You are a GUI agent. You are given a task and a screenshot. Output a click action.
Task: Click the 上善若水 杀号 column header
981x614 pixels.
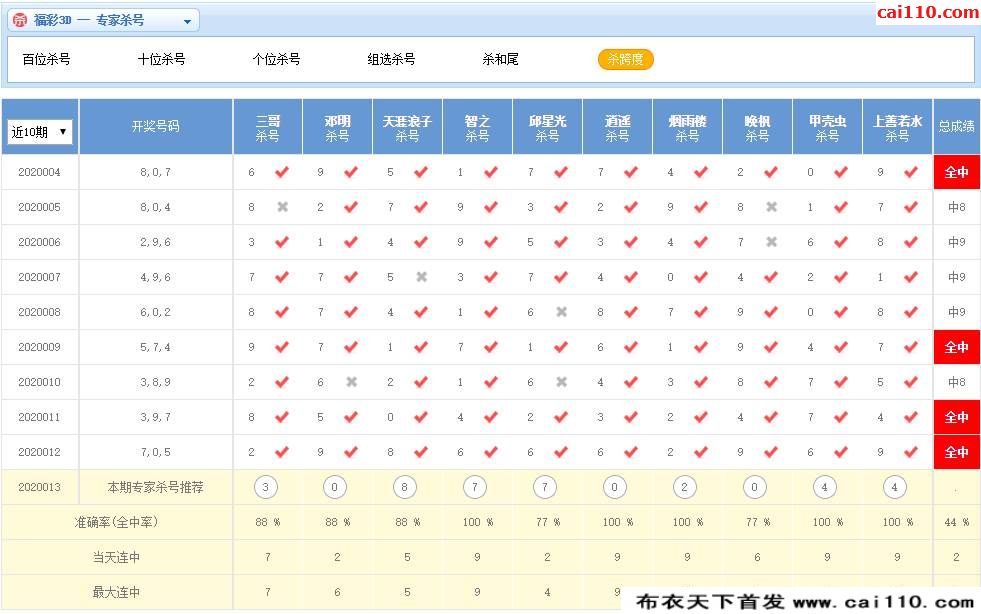898,126
